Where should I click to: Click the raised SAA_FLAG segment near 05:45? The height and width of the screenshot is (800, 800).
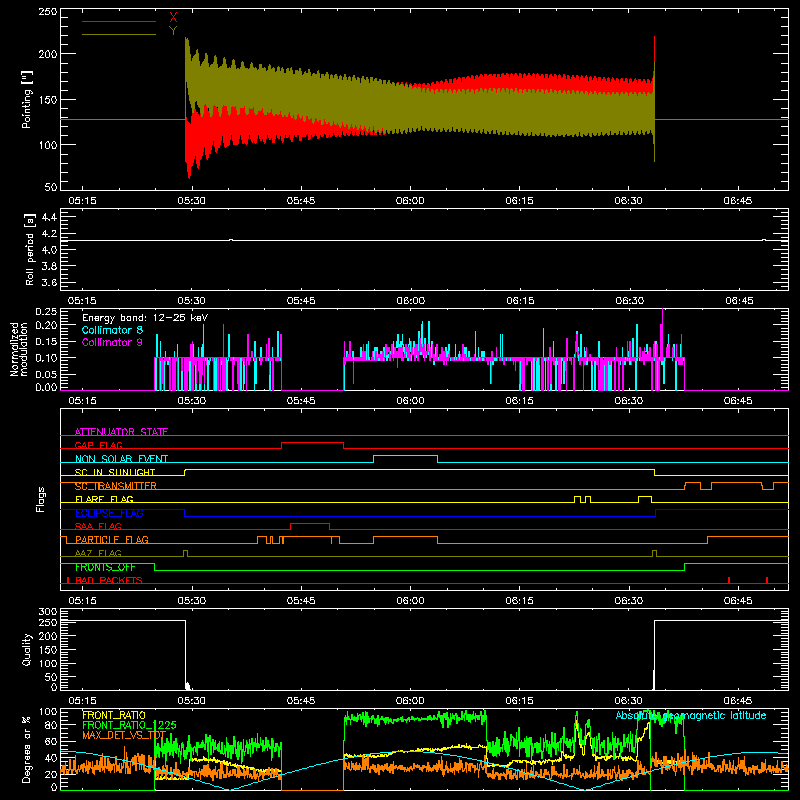[310, 523]
